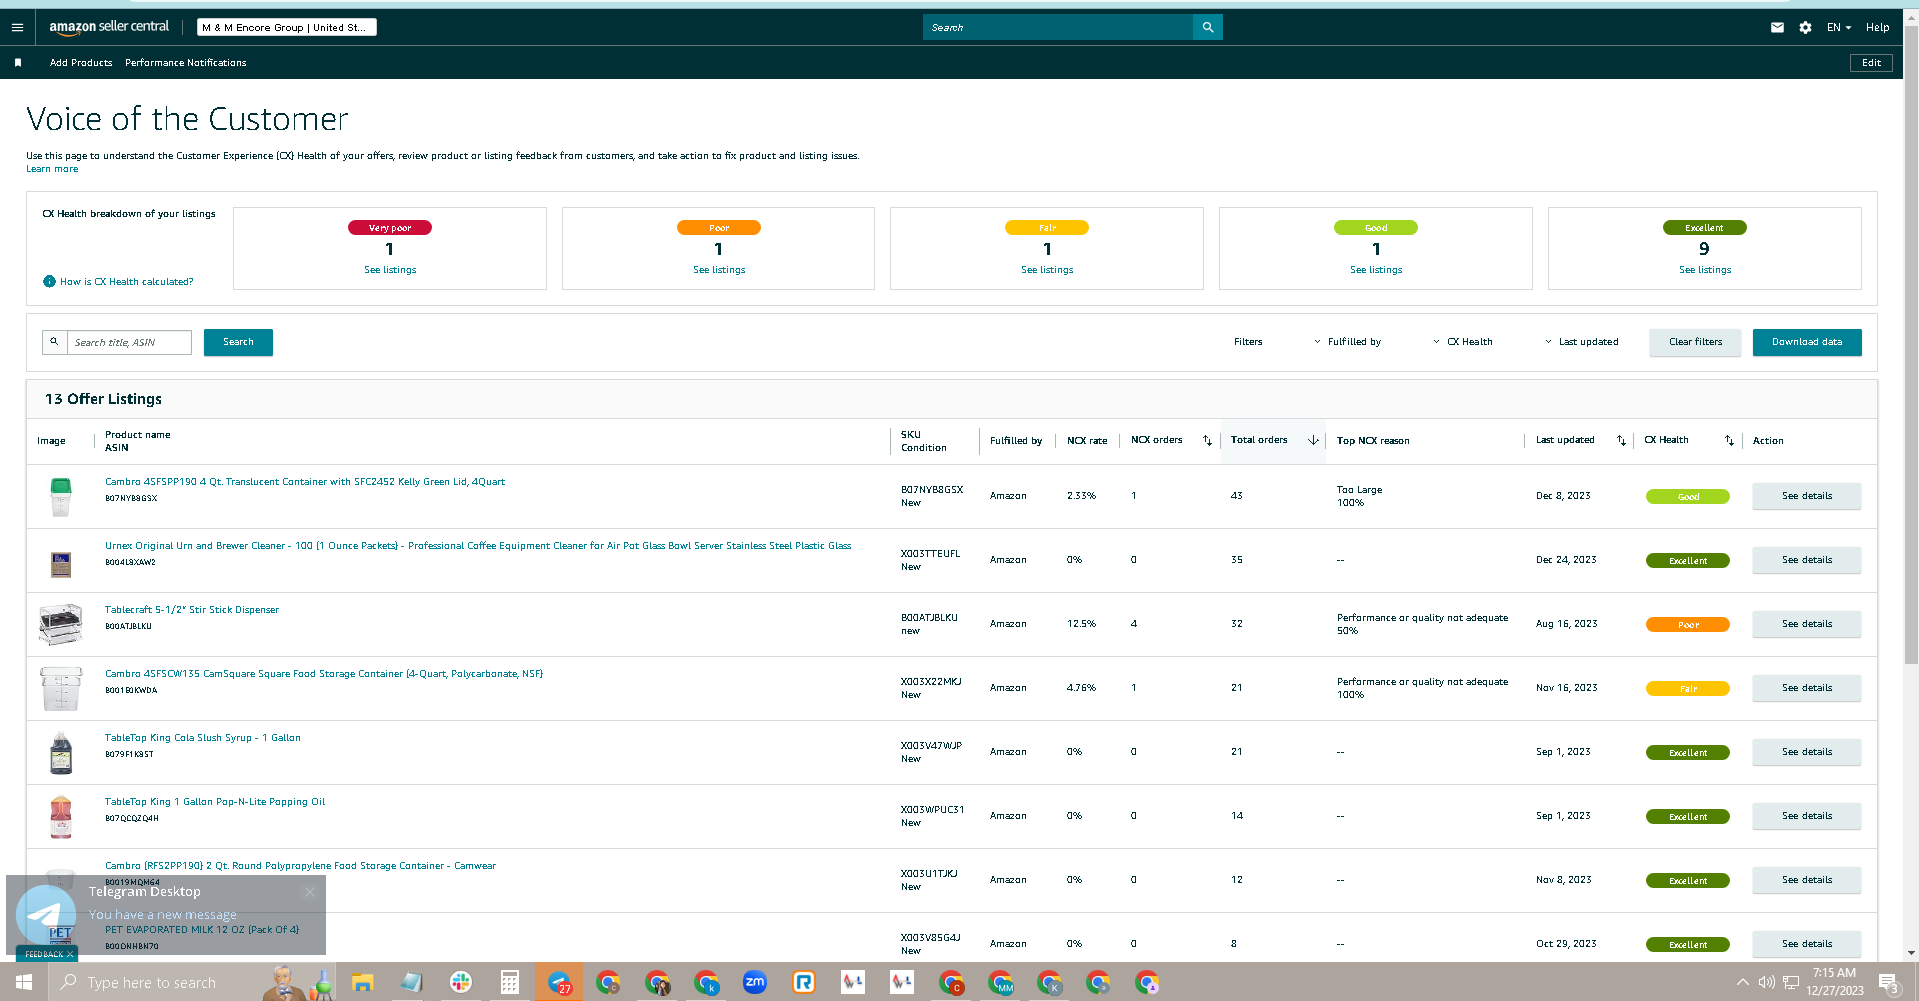Open the Windows notification center icon
Viewport: 1919px width, 1001px height.
tap(1888, 982)
